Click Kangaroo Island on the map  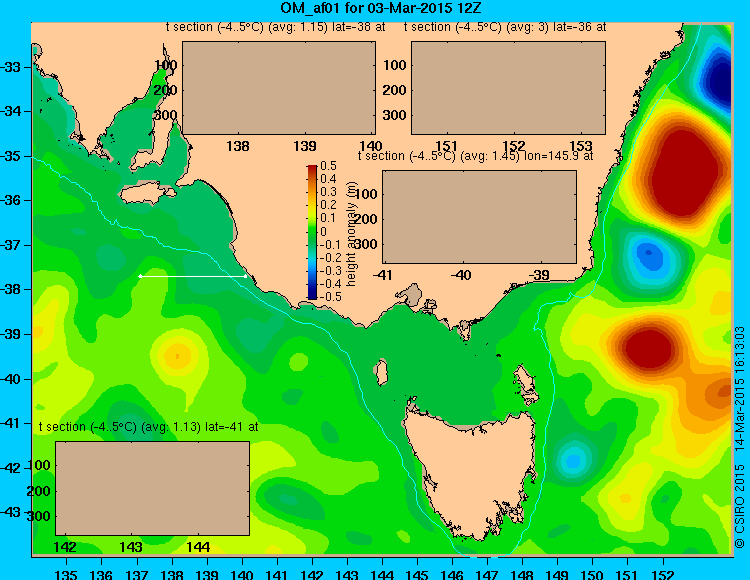tap(147, 192)
